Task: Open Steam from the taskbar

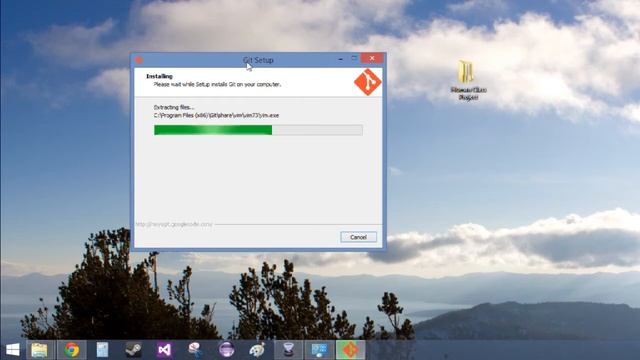Action: pos(133,350)
